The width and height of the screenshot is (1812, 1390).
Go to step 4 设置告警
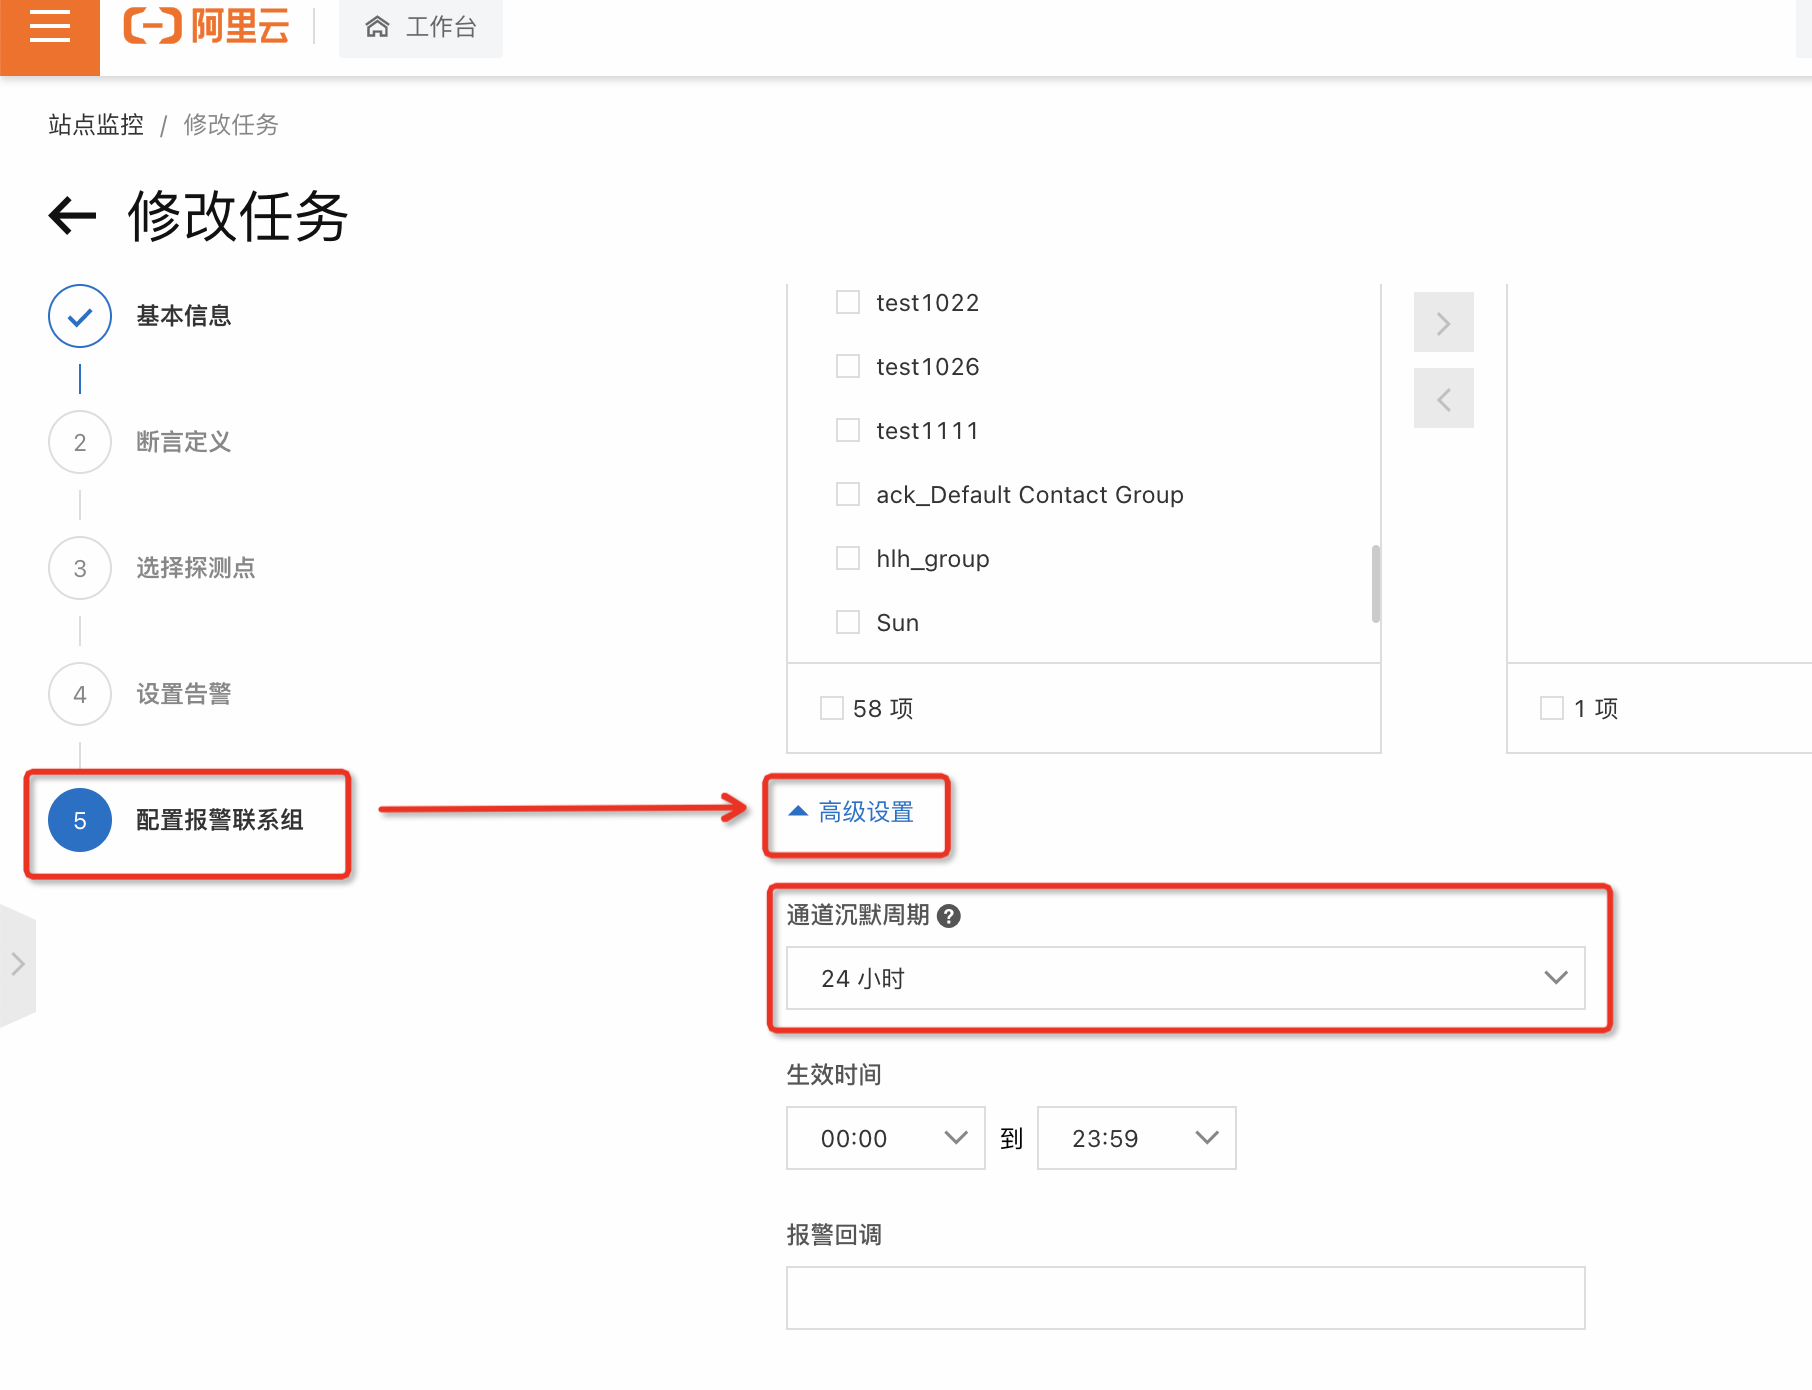80,694
